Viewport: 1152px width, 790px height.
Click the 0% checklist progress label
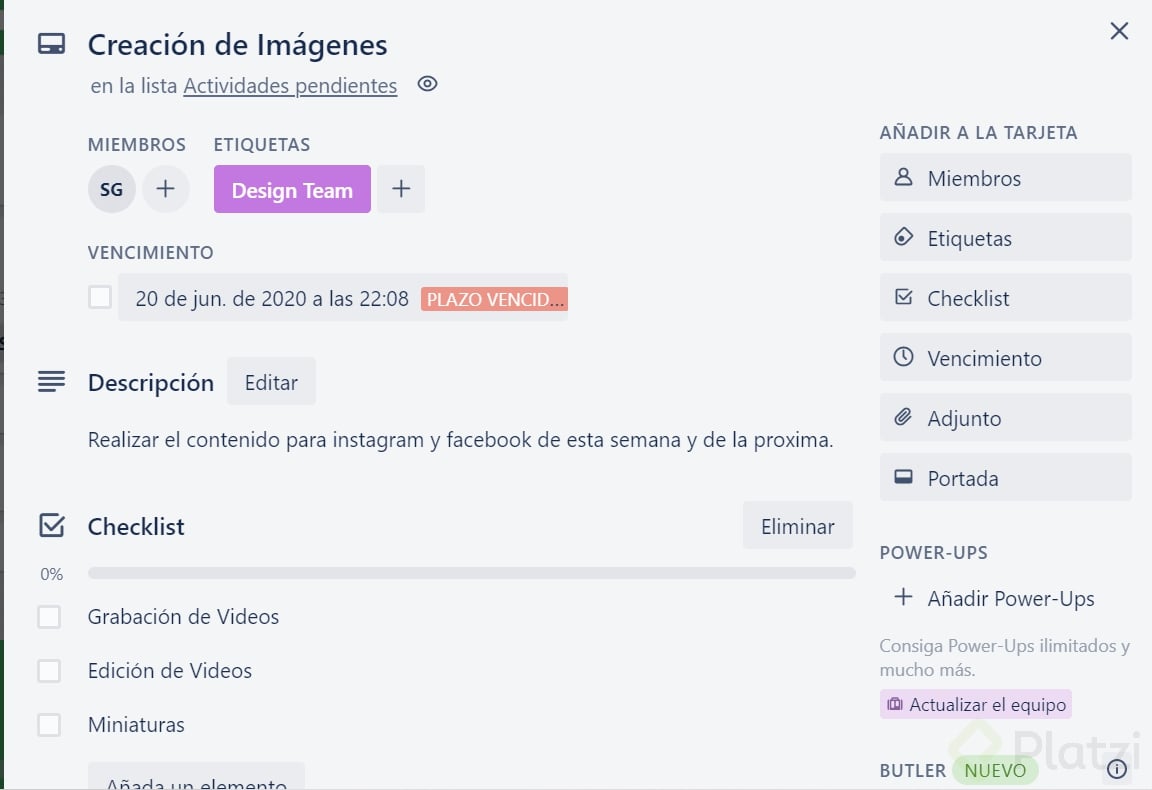tap(51, 574)
